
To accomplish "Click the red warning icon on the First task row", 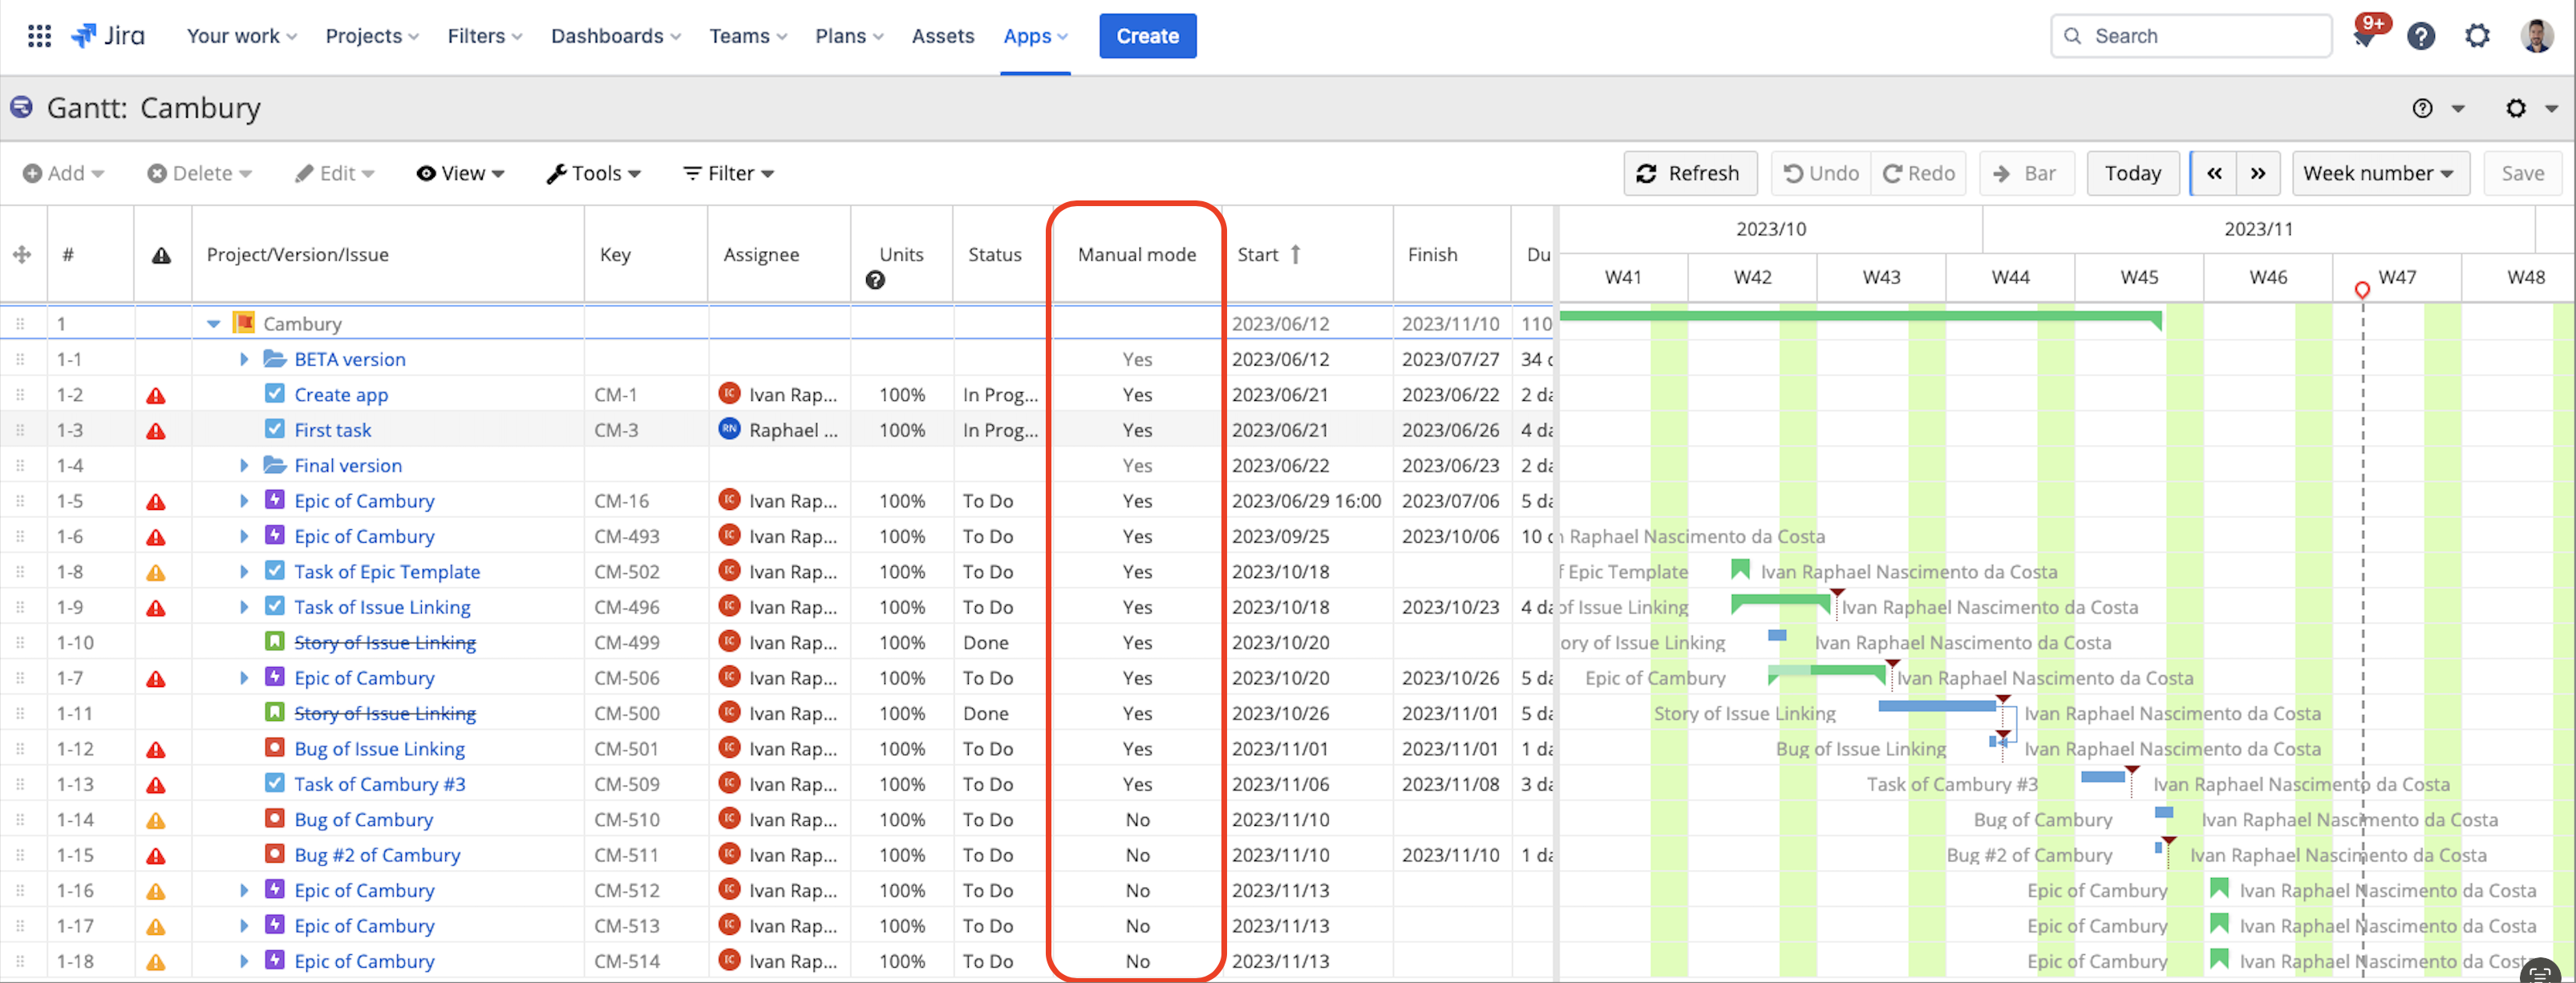I will [156, 430].
